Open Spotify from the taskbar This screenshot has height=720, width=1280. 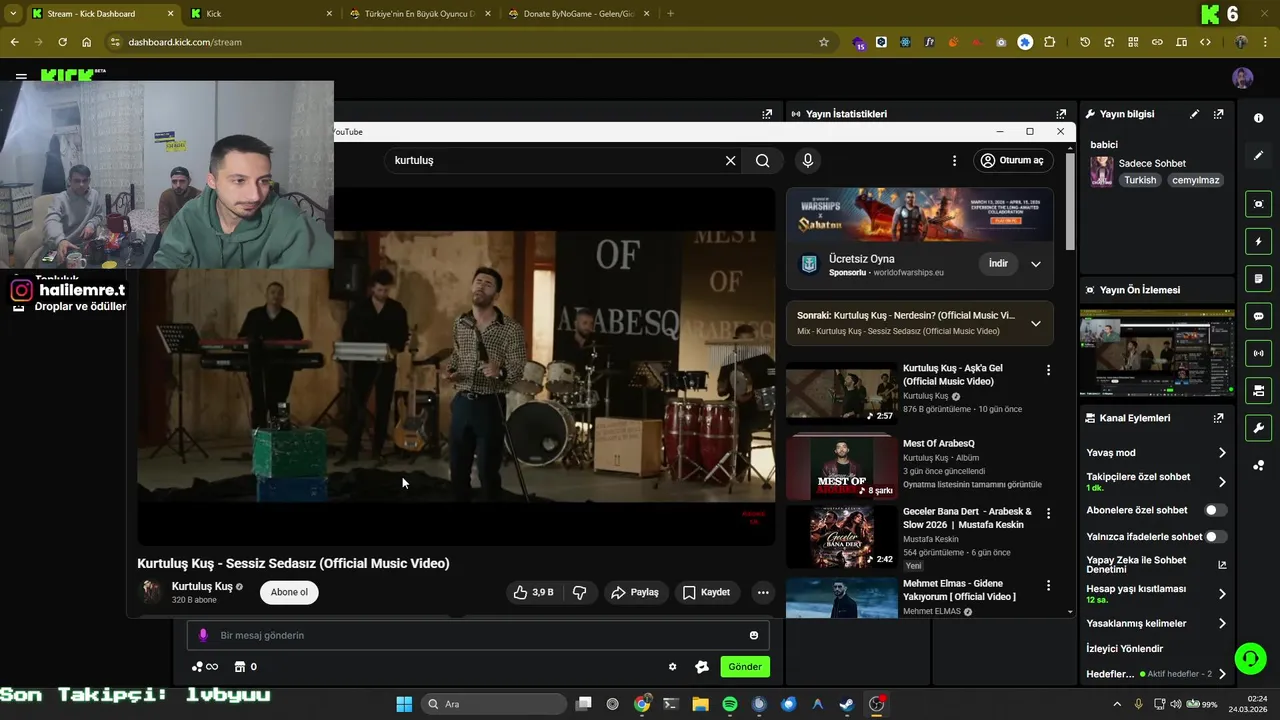pos(730,704)
